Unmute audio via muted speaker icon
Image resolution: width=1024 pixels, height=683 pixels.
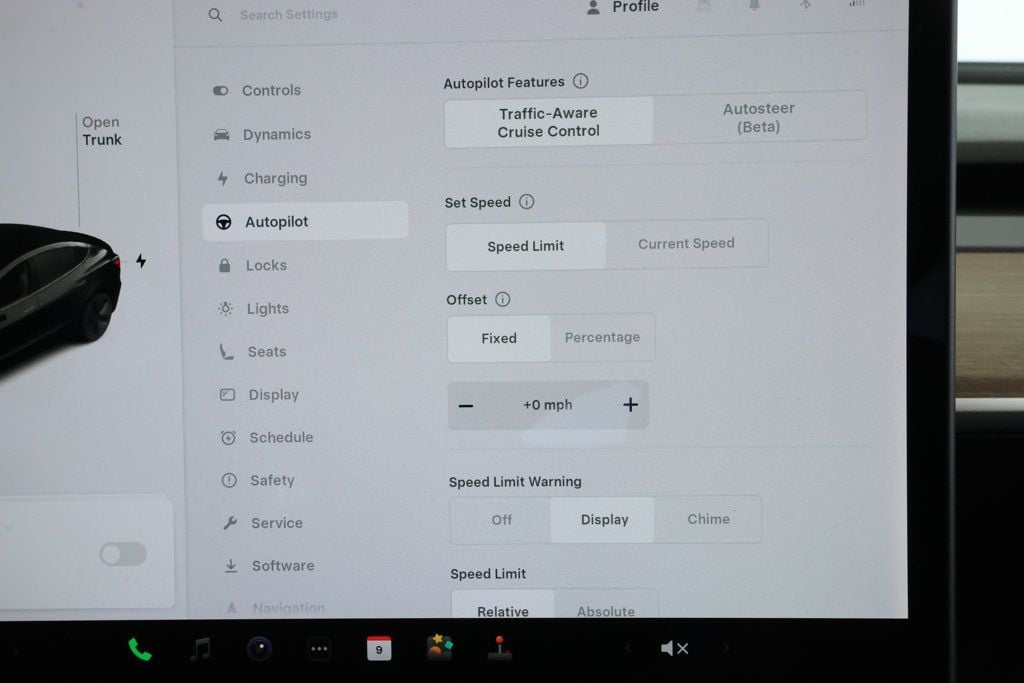coord(674,649)
